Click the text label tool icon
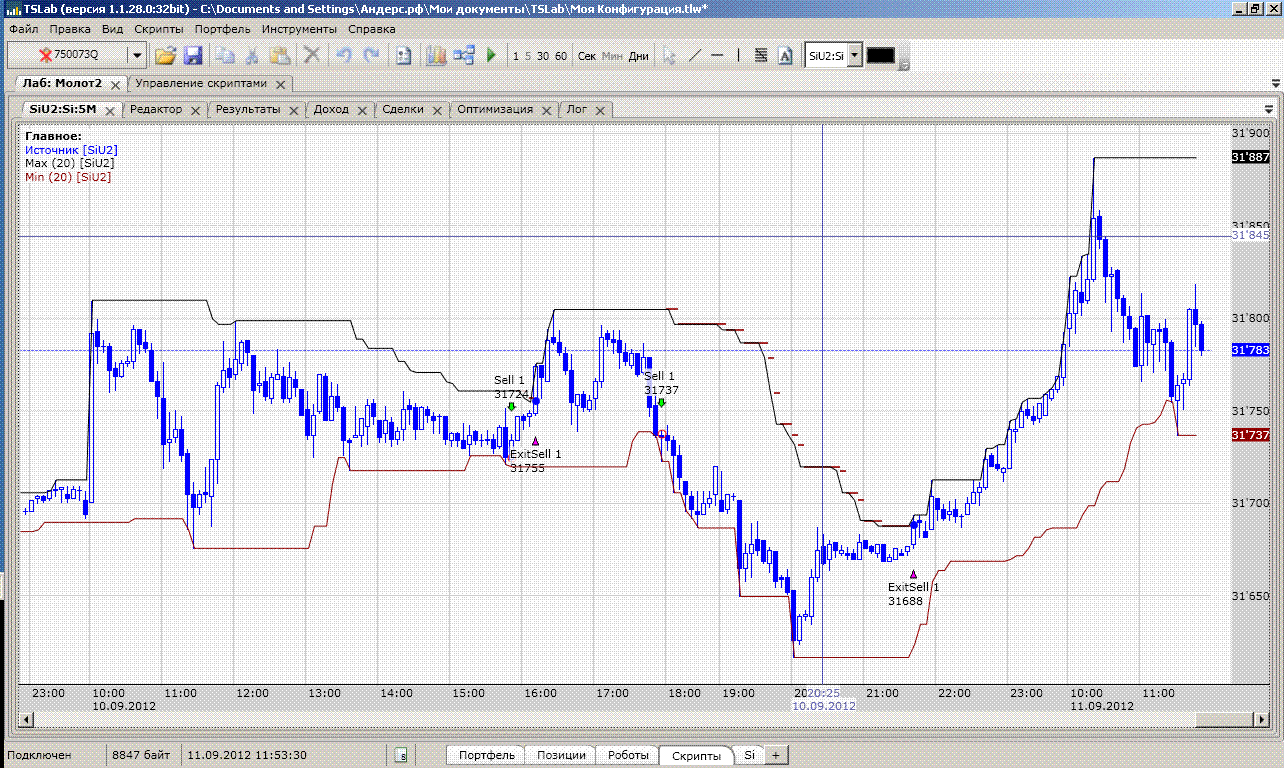Viewport: 1284px width, 768px height. (x=785, y=56)
